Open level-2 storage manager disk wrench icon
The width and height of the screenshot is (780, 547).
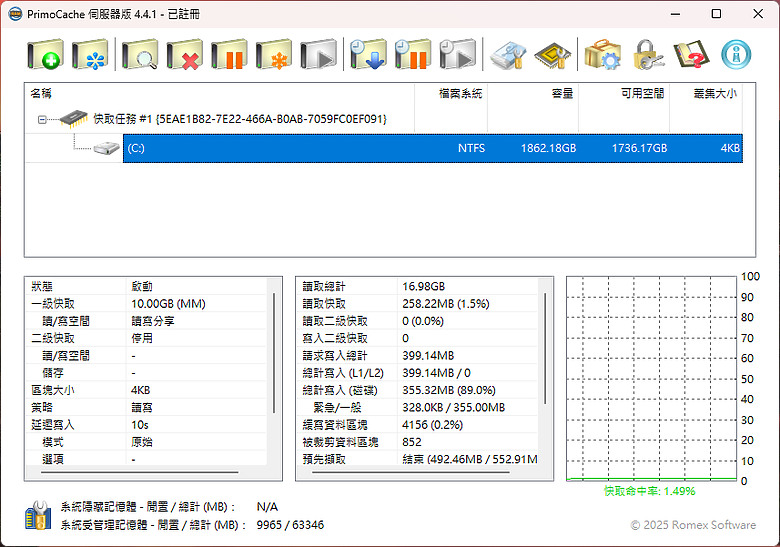(x=508, y=54)
